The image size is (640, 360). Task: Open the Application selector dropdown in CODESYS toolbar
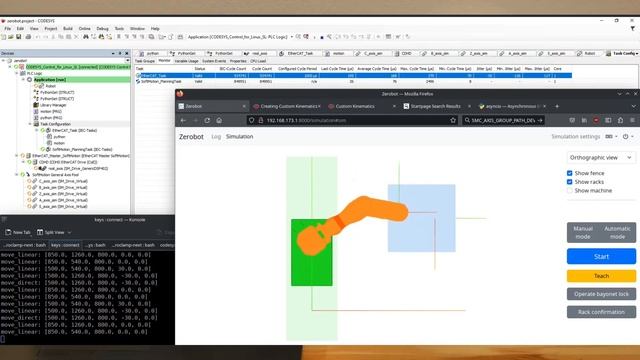click(x=292, y=37)
